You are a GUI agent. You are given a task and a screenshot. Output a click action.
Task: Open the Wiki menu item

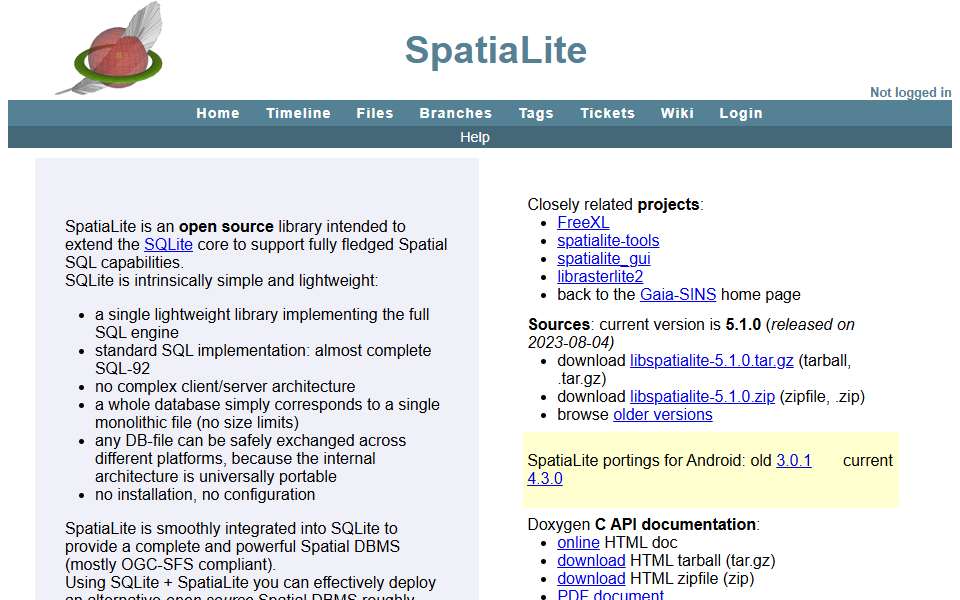(x=677, y=113)
